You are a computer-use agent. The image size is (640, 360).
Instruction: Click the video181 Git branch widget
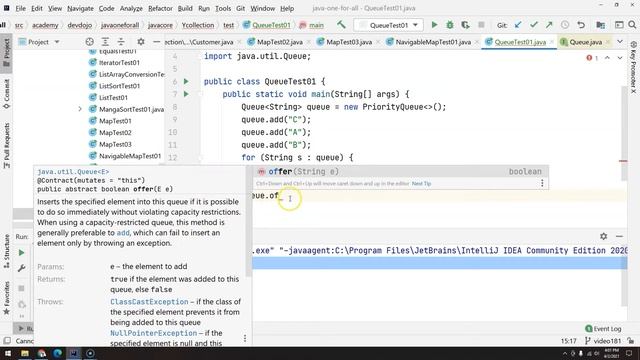pyautogui.click(x=603, y=341)
